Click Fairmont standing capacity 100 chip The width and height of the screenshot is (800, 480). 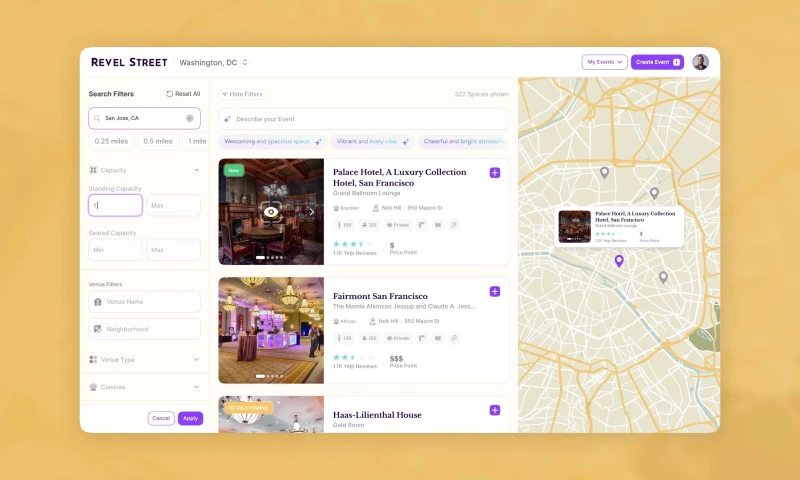point(344,338)
